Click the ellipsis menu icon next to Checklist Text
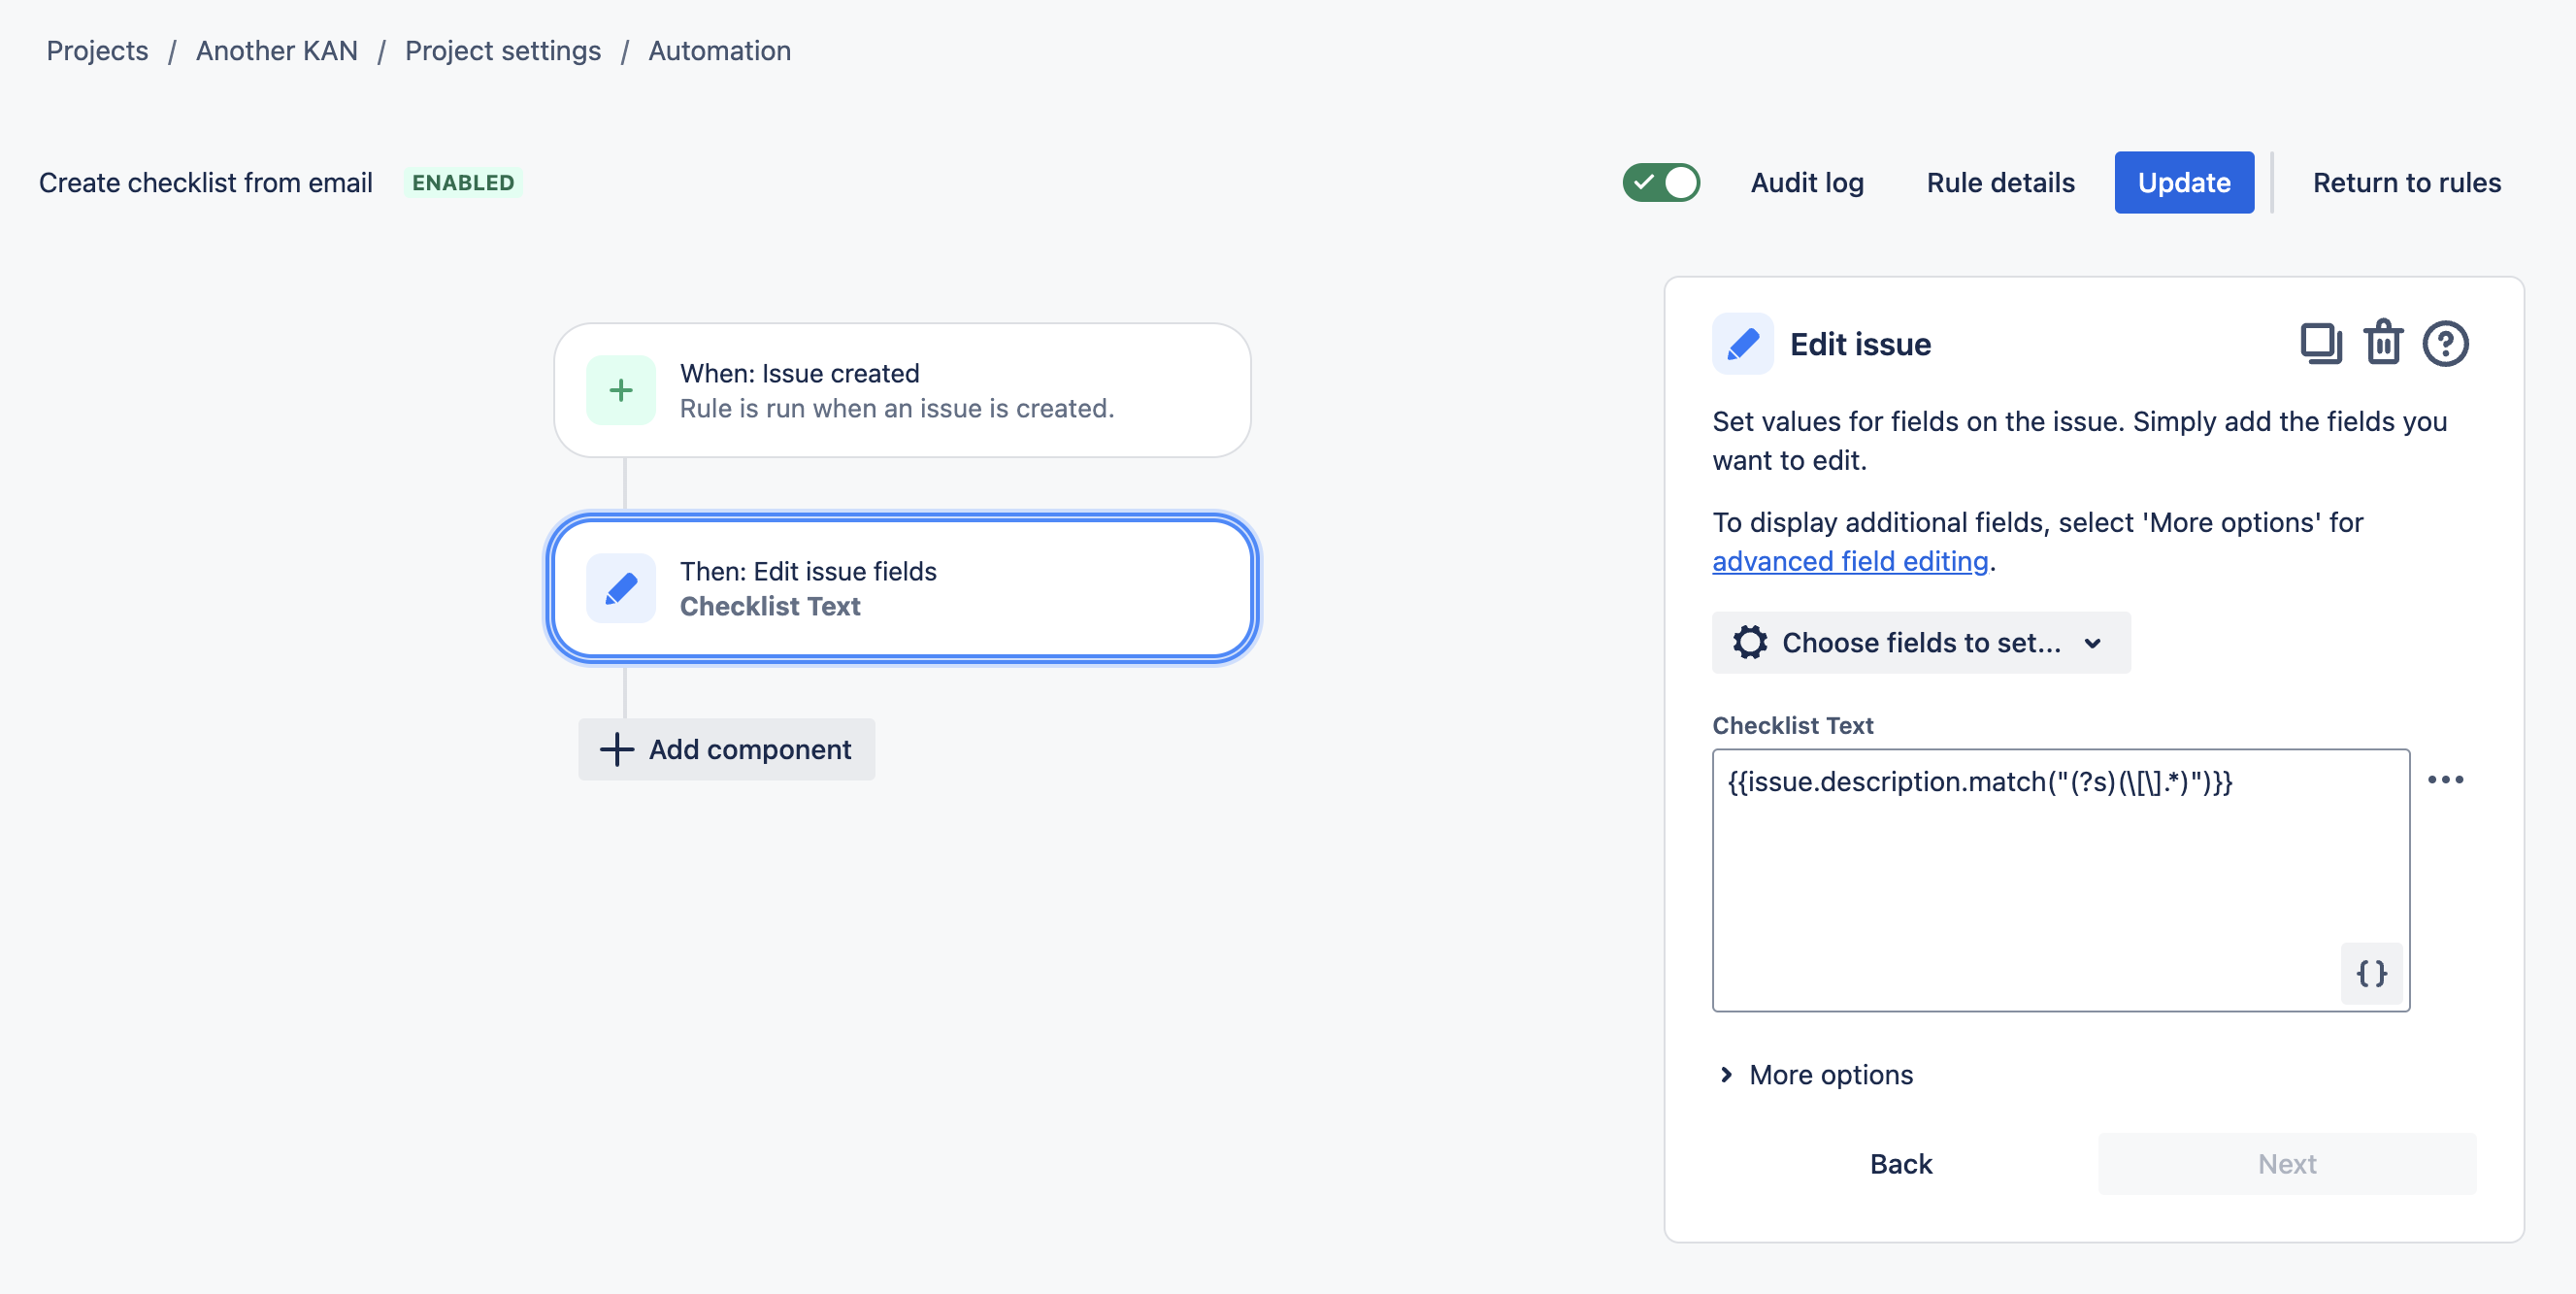Screen dimensions: 2576x1294 point(2447,780)
